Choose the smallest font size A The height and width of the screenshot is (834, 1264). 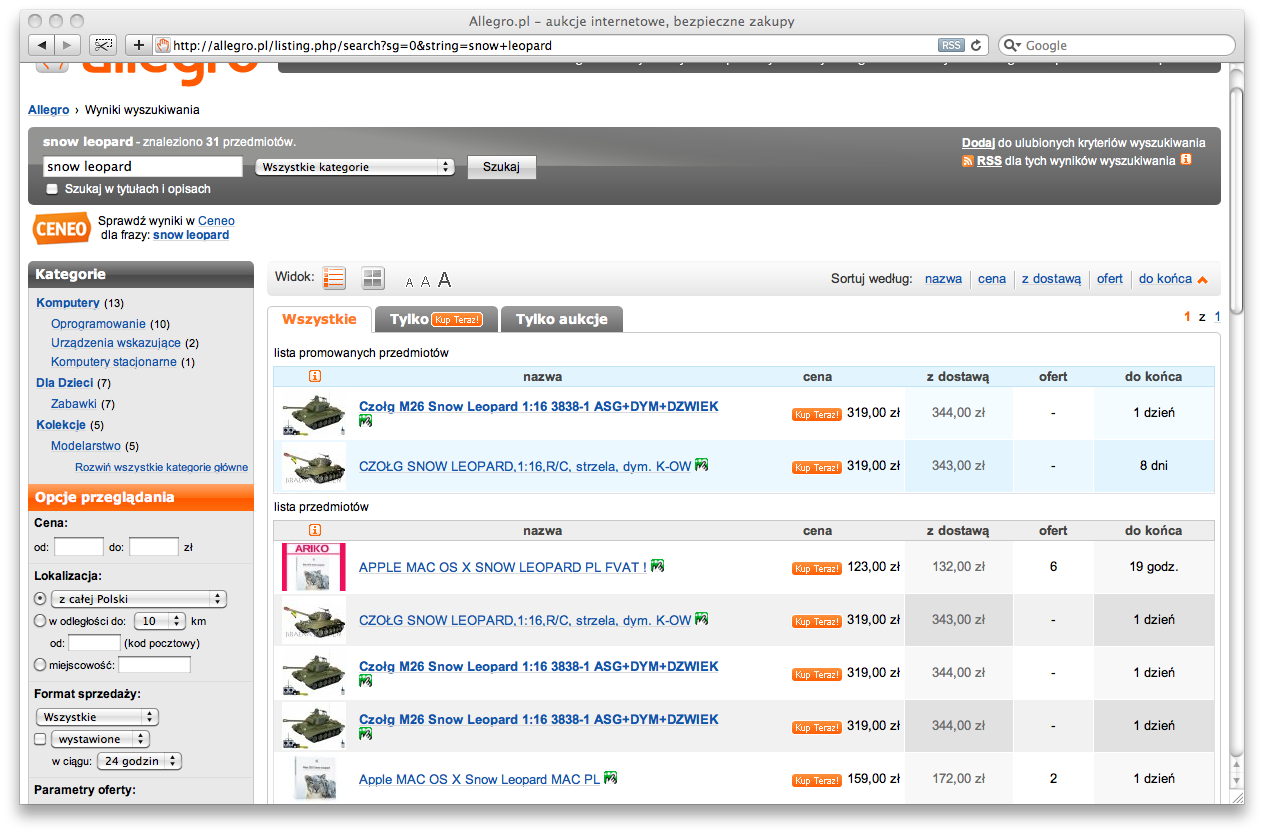point(409,282)
